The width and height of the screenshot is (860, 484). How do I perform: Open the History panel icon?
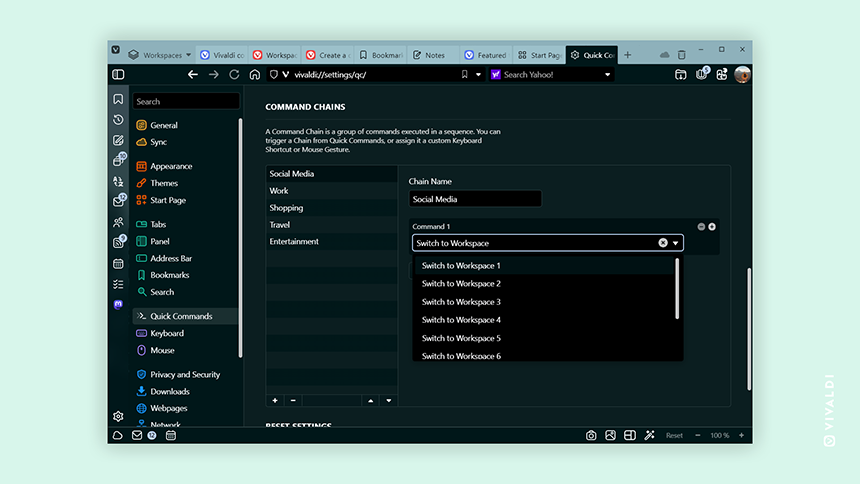[x=118, y=120]
